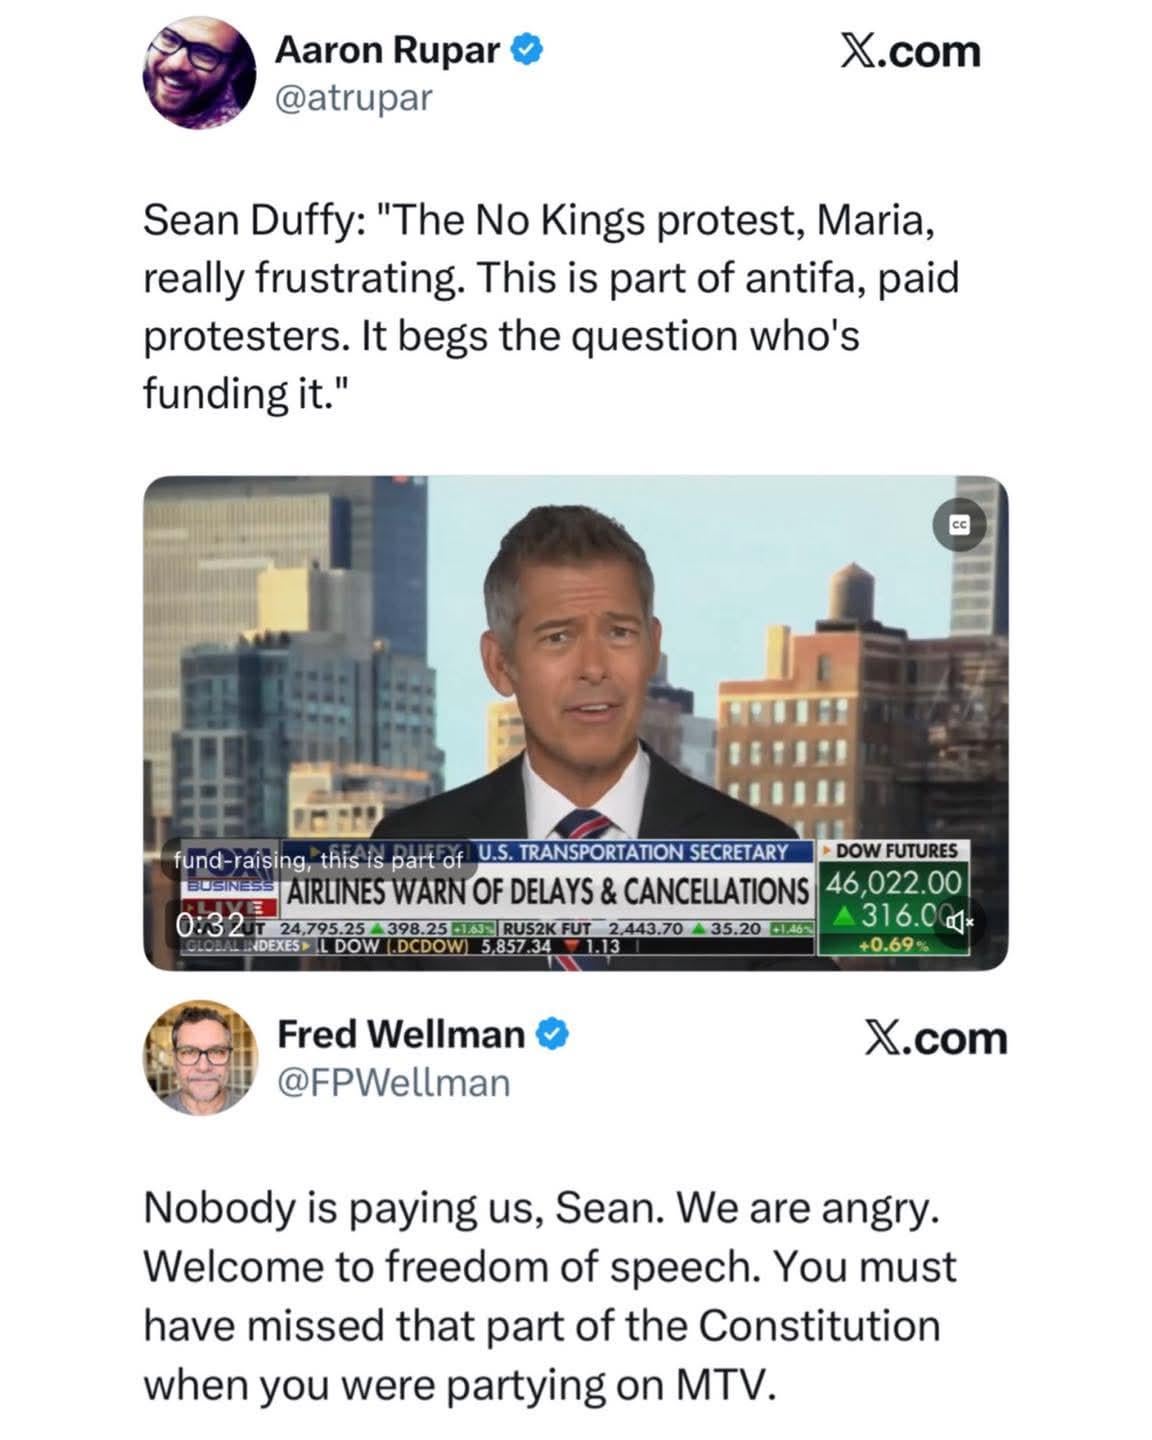Image resolution: width=1152 pixels, height=1440 pixels.
Task: Open the Sean Duffy quote tweet text
Action: pyautogui.click(x=551, y=306)
